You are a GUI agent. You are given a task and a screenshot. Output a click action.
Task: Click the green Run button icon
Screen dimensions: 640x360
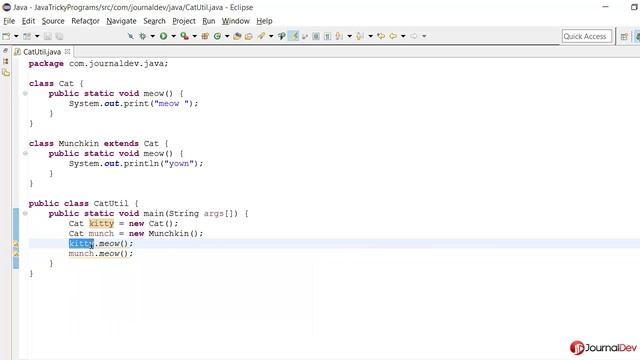coord(163,36)
